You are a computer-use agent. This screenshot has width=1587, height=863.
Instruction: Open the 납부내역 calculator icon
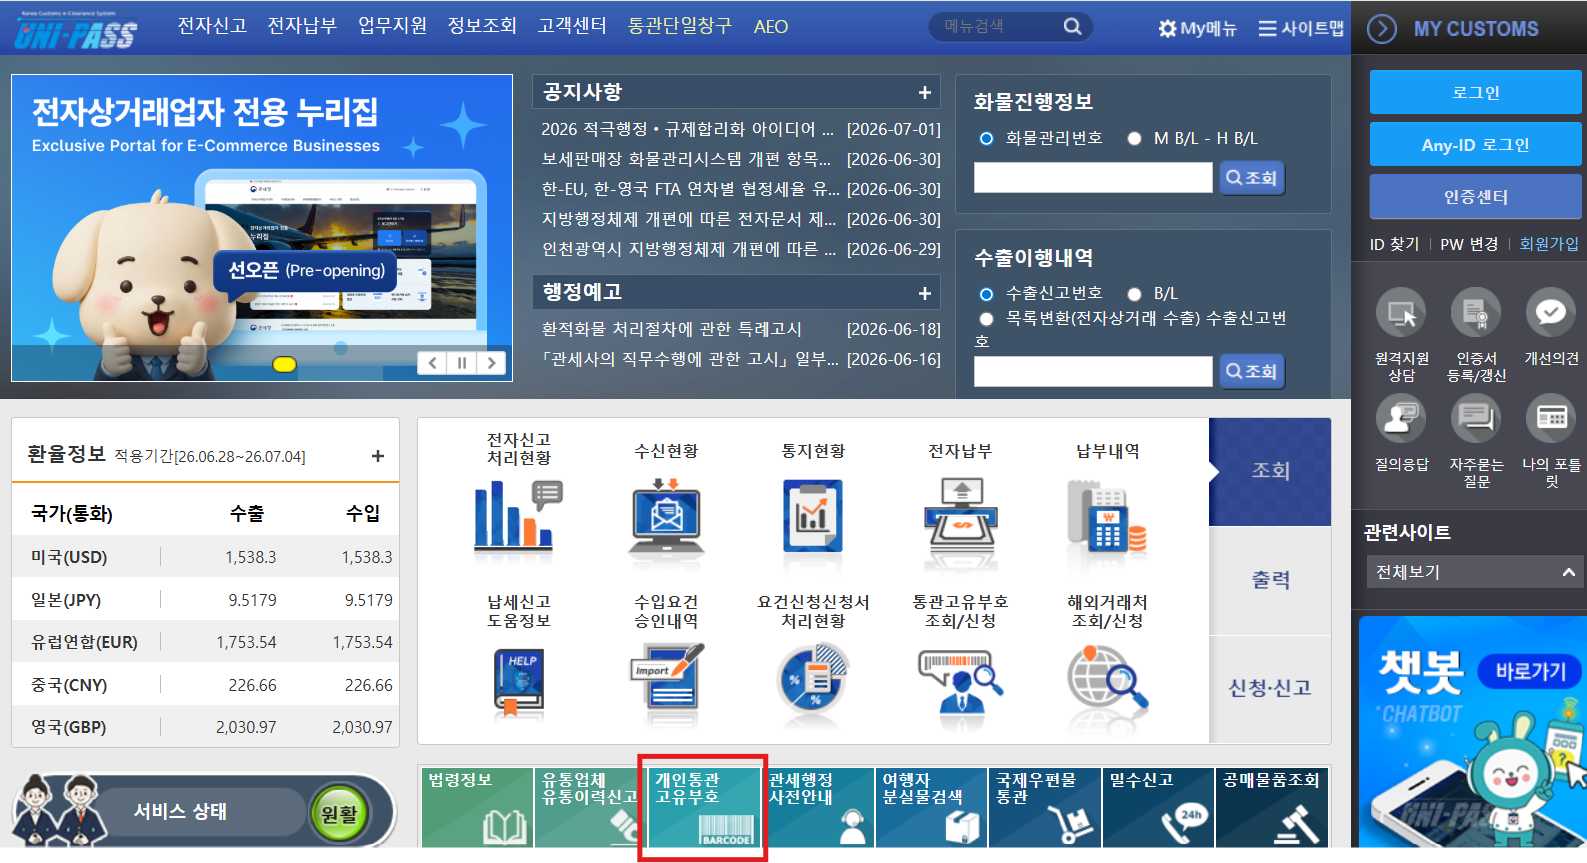[x=1107, y=516]
